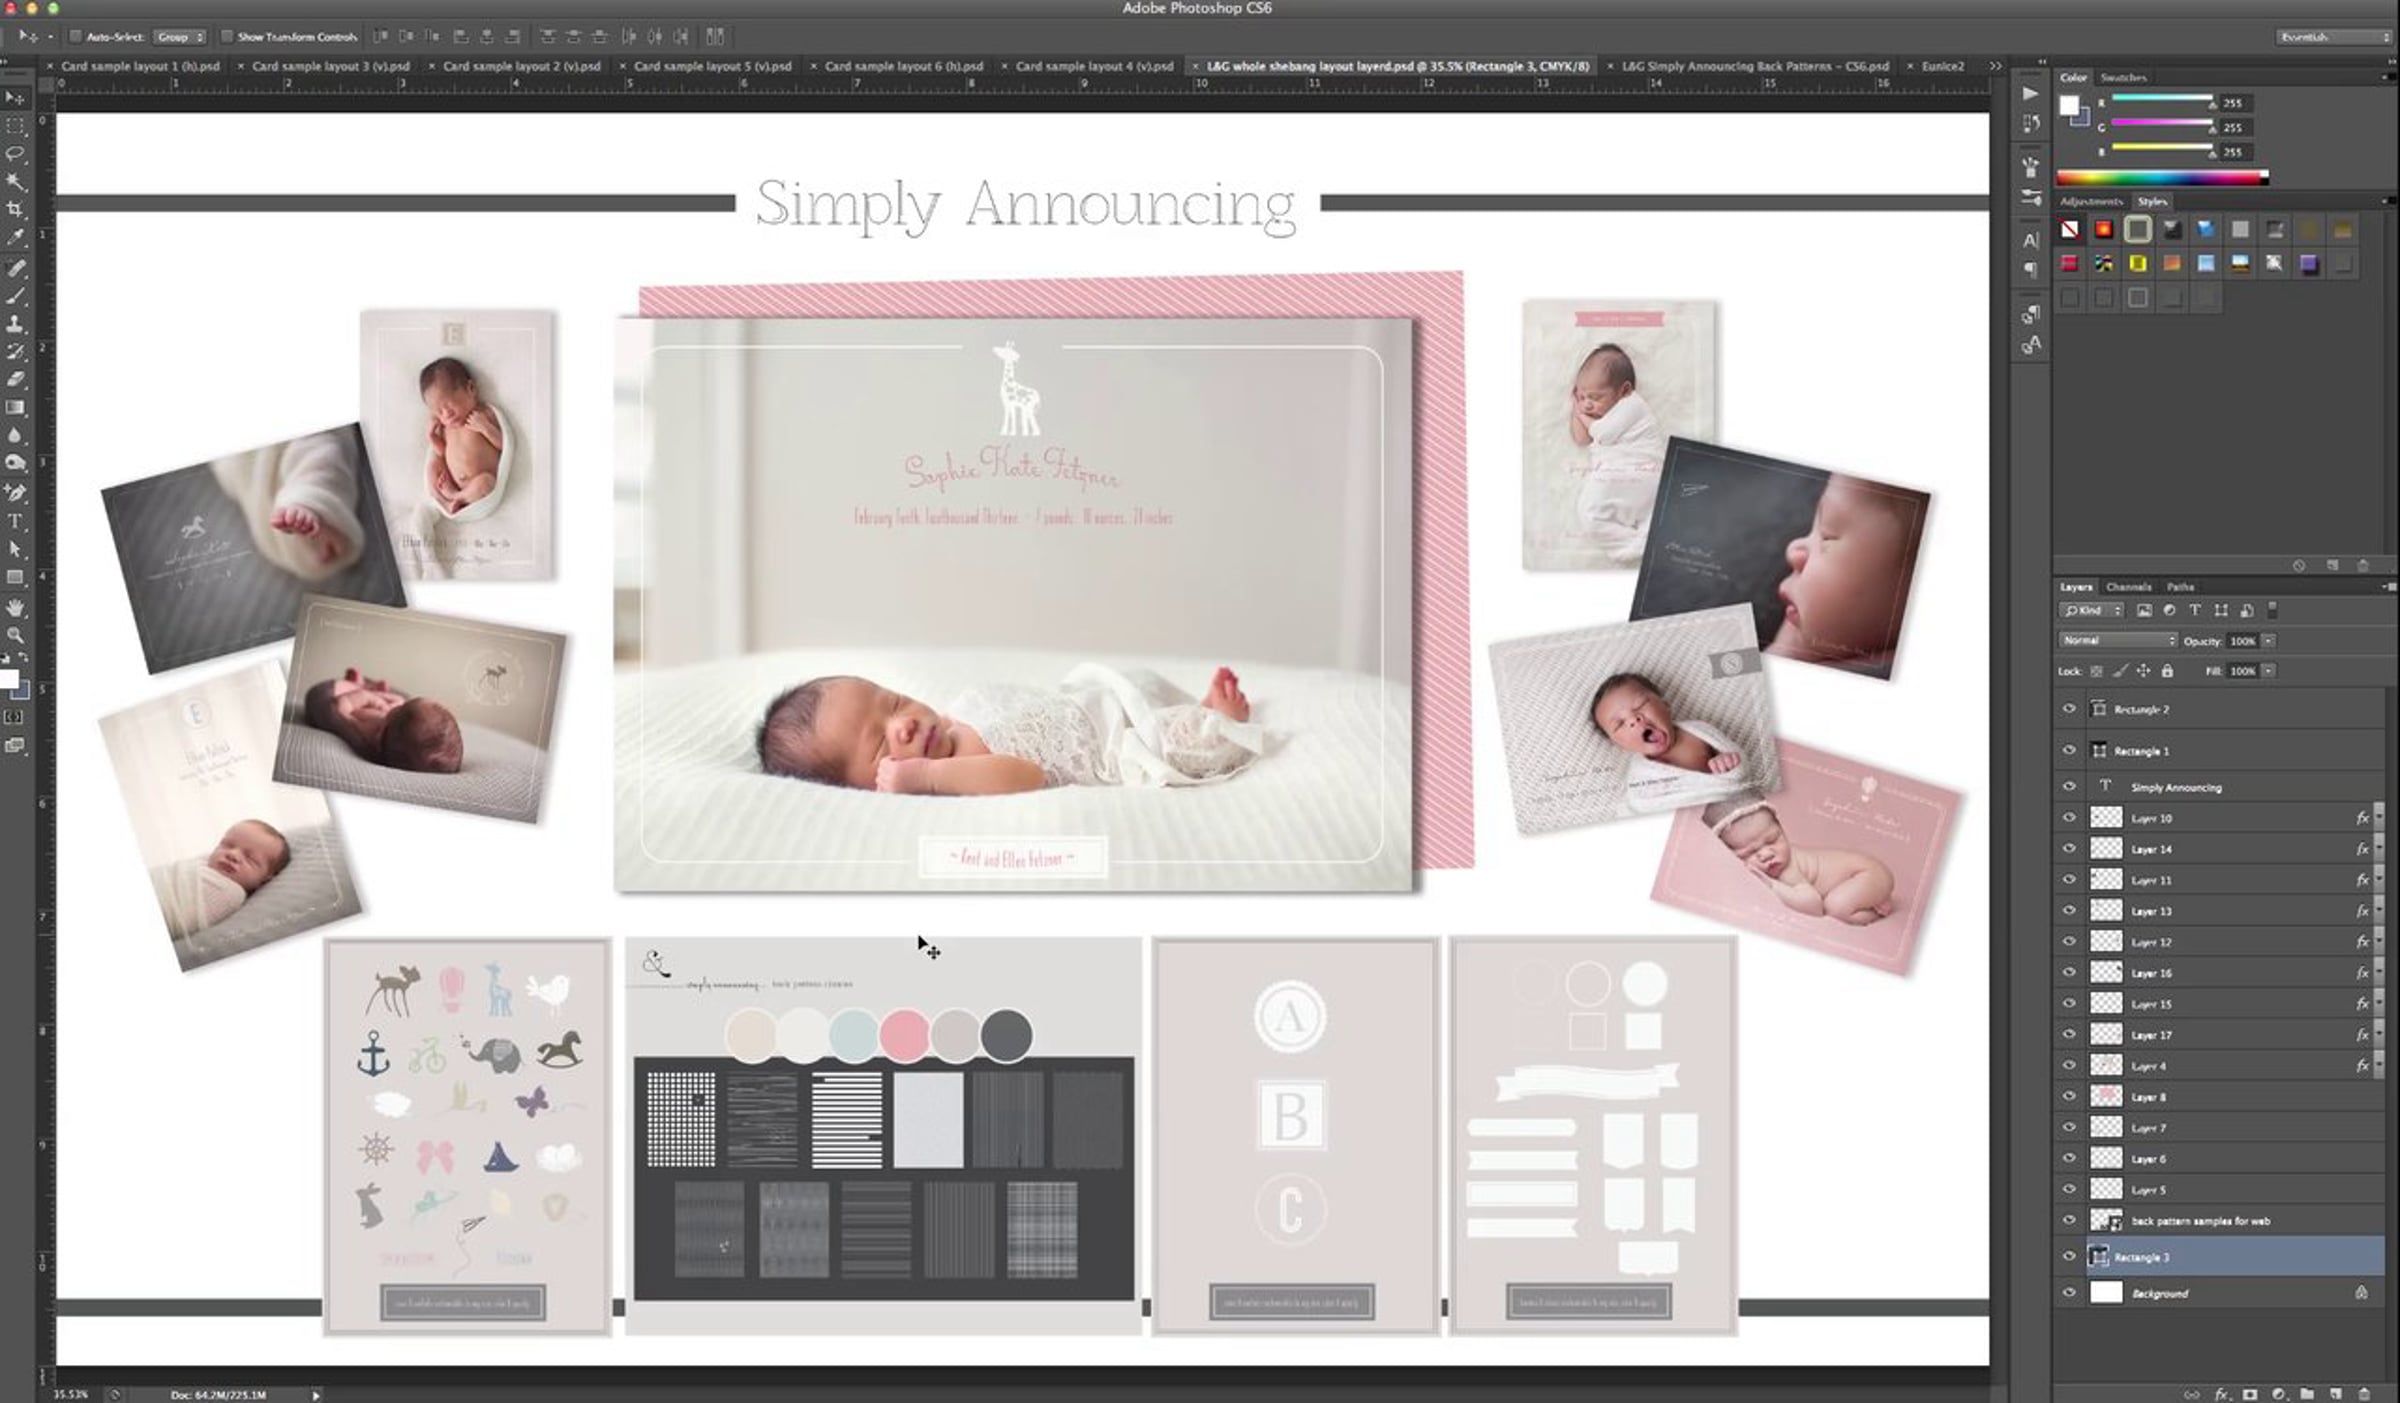Screen dimensions: 2400x1403
Task: Filter layers by type layers icon
Action: tap(2195, 610)
